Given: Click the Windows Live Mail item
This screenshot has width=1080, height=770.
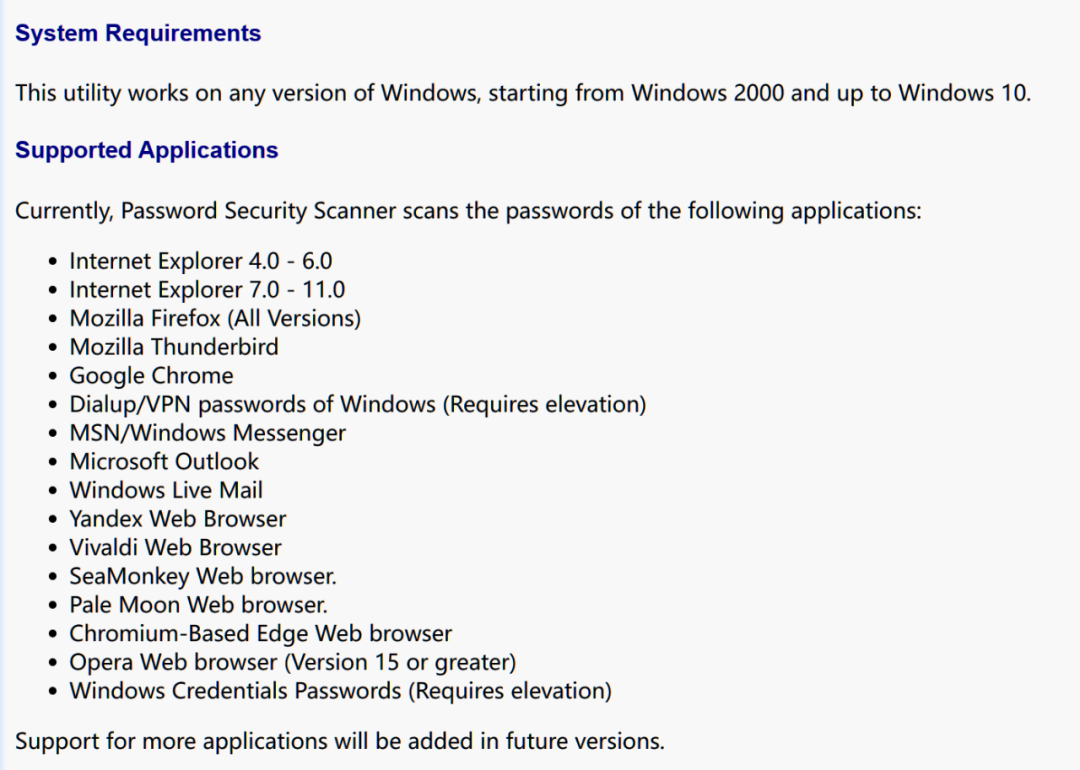Looking at the screenshot, I should (166, 490).
